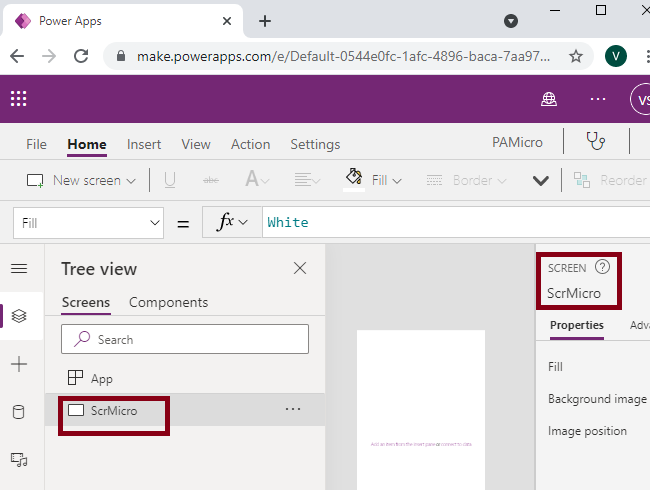Expand the ribbon overflow chevron
650x492 pixels.
(x=541, y=180)
